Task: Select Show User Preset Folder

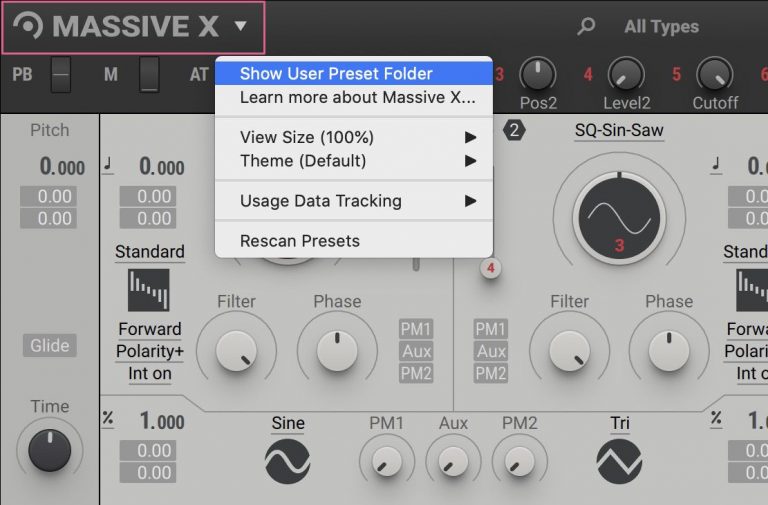Action: pyautogui.click(x=336, y=73)
